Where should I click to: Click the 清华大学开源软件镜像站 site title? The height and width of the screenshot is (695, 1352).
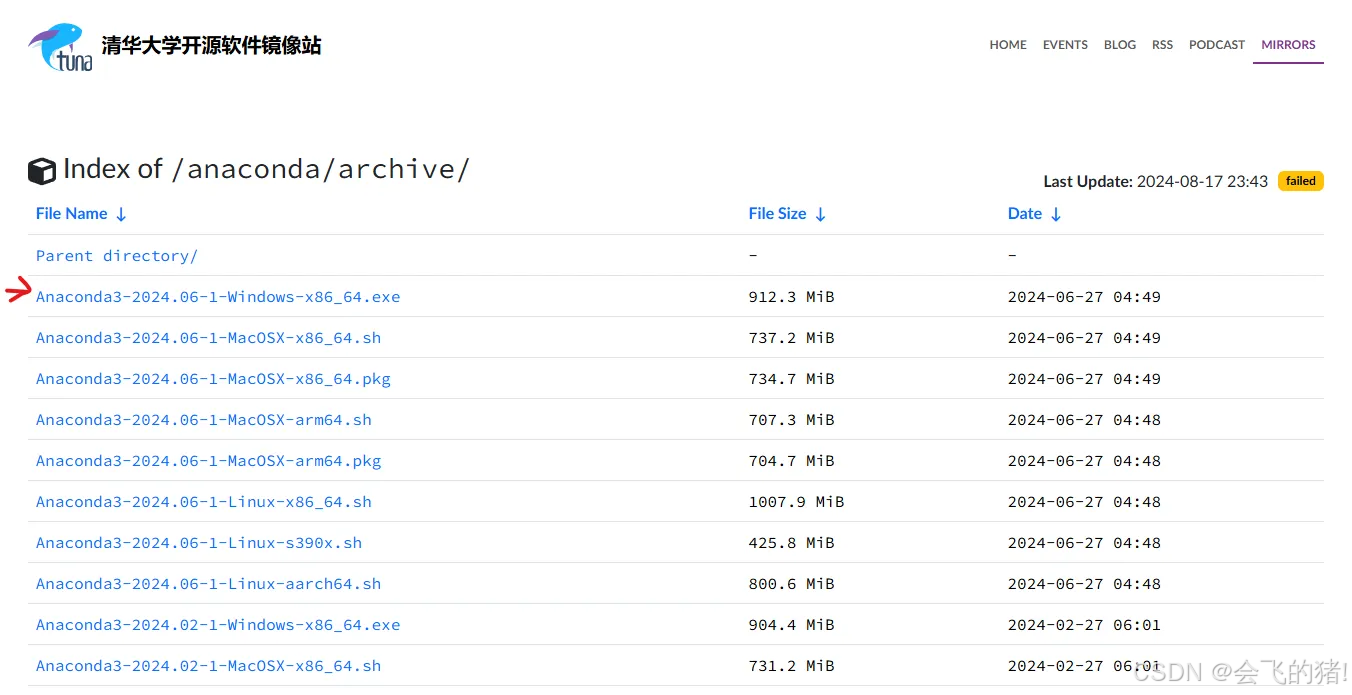pyautogui.click(x=211, y=45)
